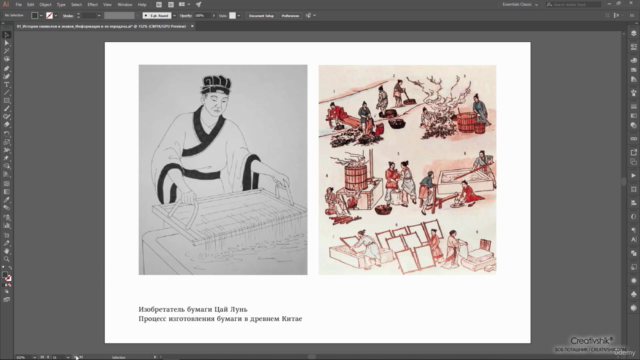
Task: Open the stroke weight dropdown
Action: coord(99,16)
